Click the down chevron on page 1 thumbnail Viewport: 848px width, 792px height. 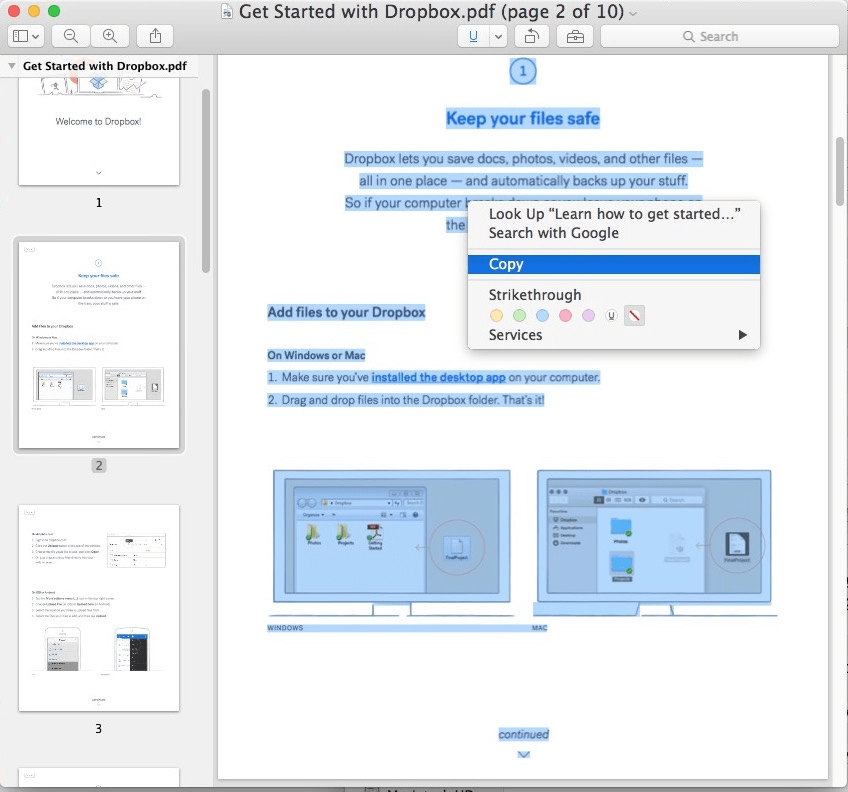click(x=98, y=173)
